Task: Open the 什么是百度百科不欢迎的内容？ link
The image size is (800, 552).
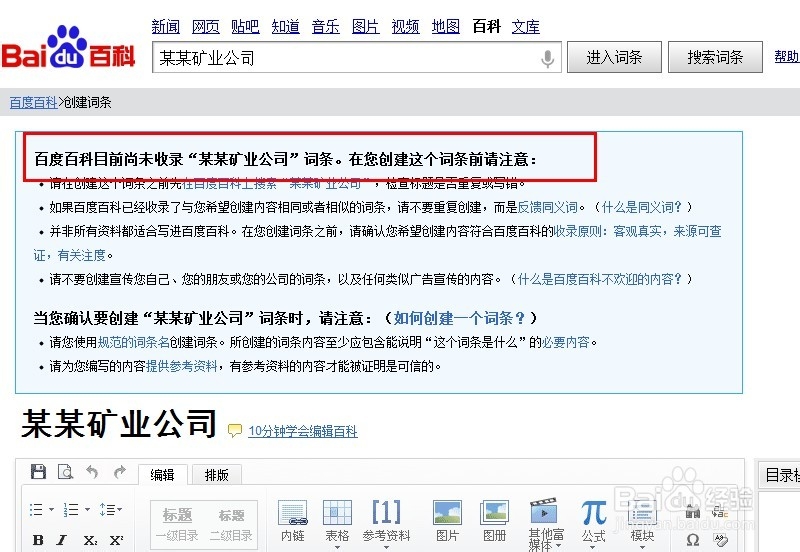Action: click(x=599, y=279)
